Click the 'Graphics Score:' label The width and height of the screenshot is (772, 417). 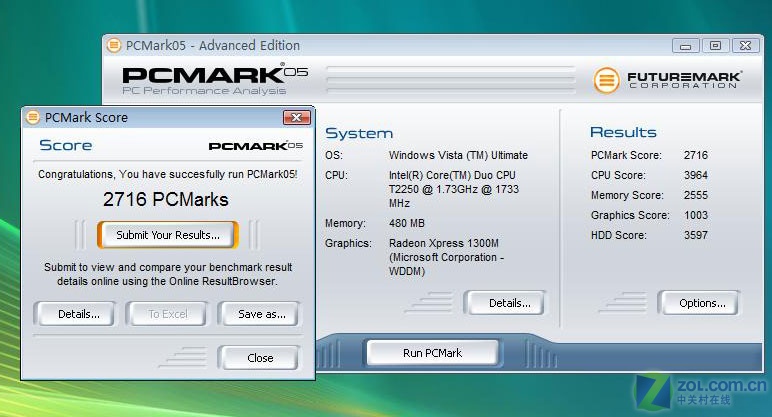click(630, 215)
